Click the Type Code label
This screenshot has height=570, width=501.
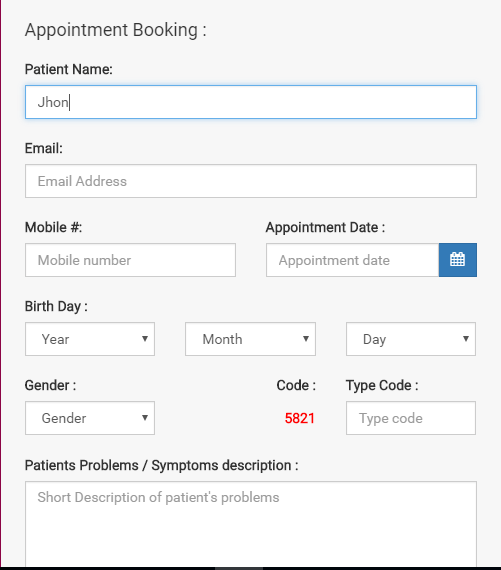click(x=382, y=386)
